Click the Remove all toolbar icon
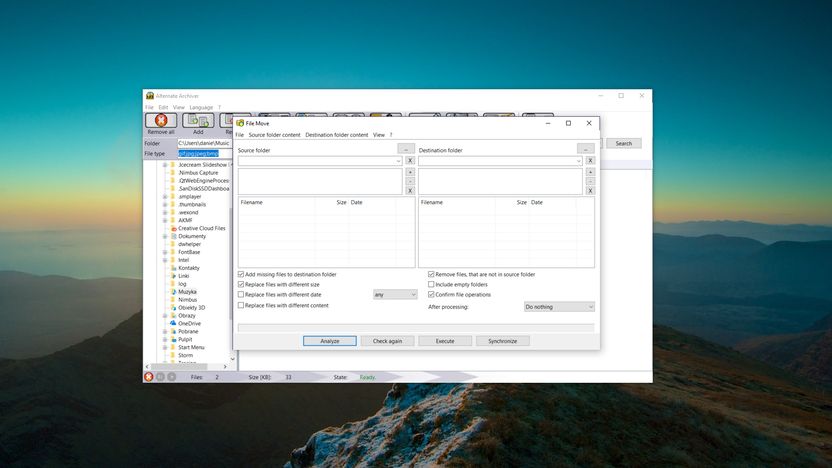Screen dimensions: 832x468 click(x=161, y=121)
